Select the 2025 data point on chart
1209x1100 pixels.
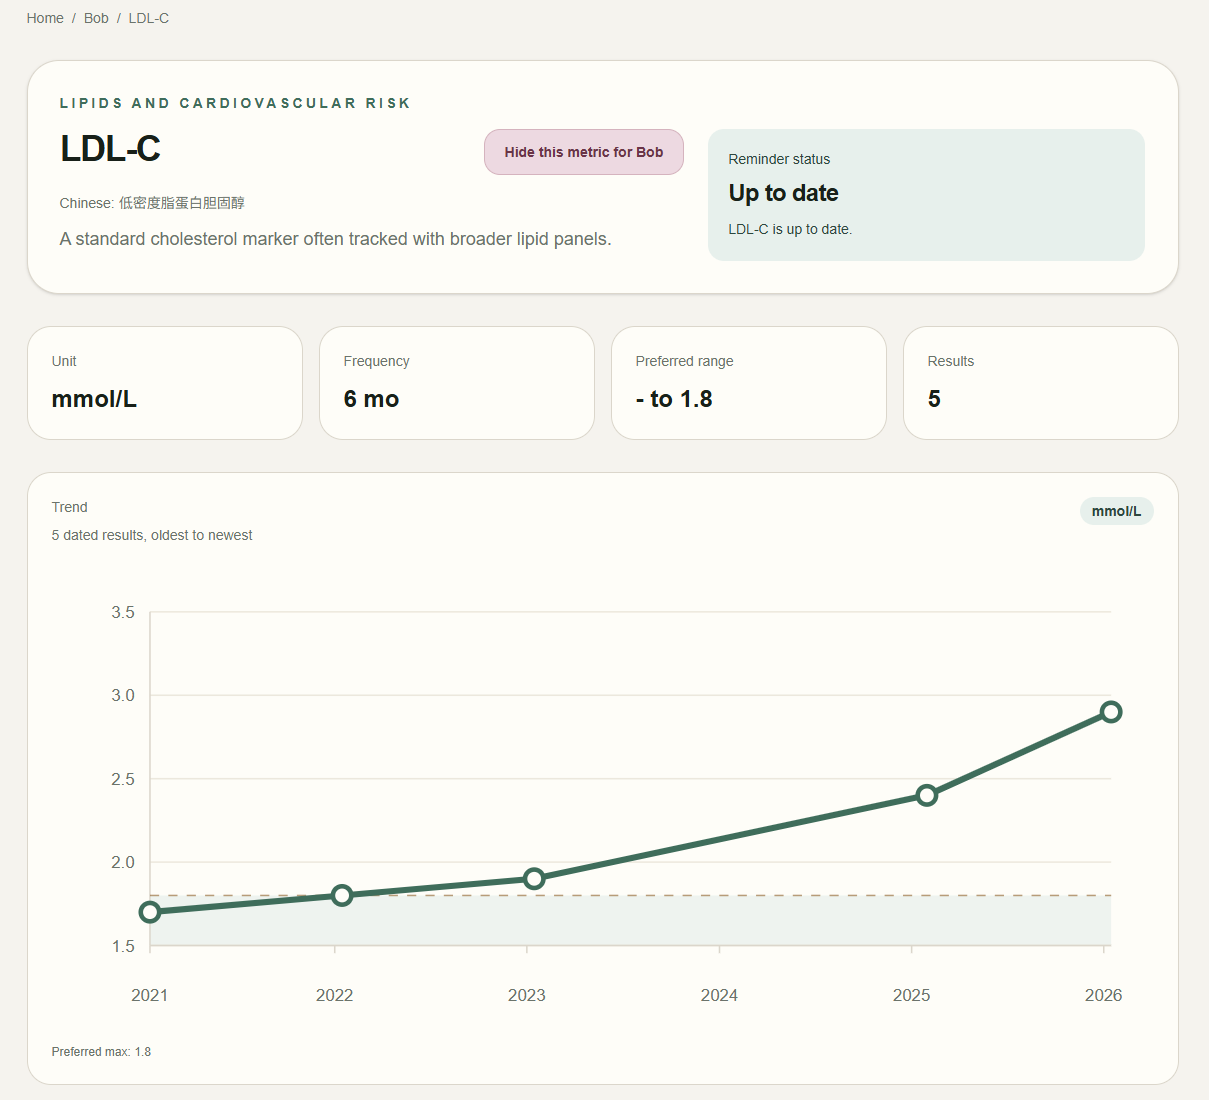(927, 795)
